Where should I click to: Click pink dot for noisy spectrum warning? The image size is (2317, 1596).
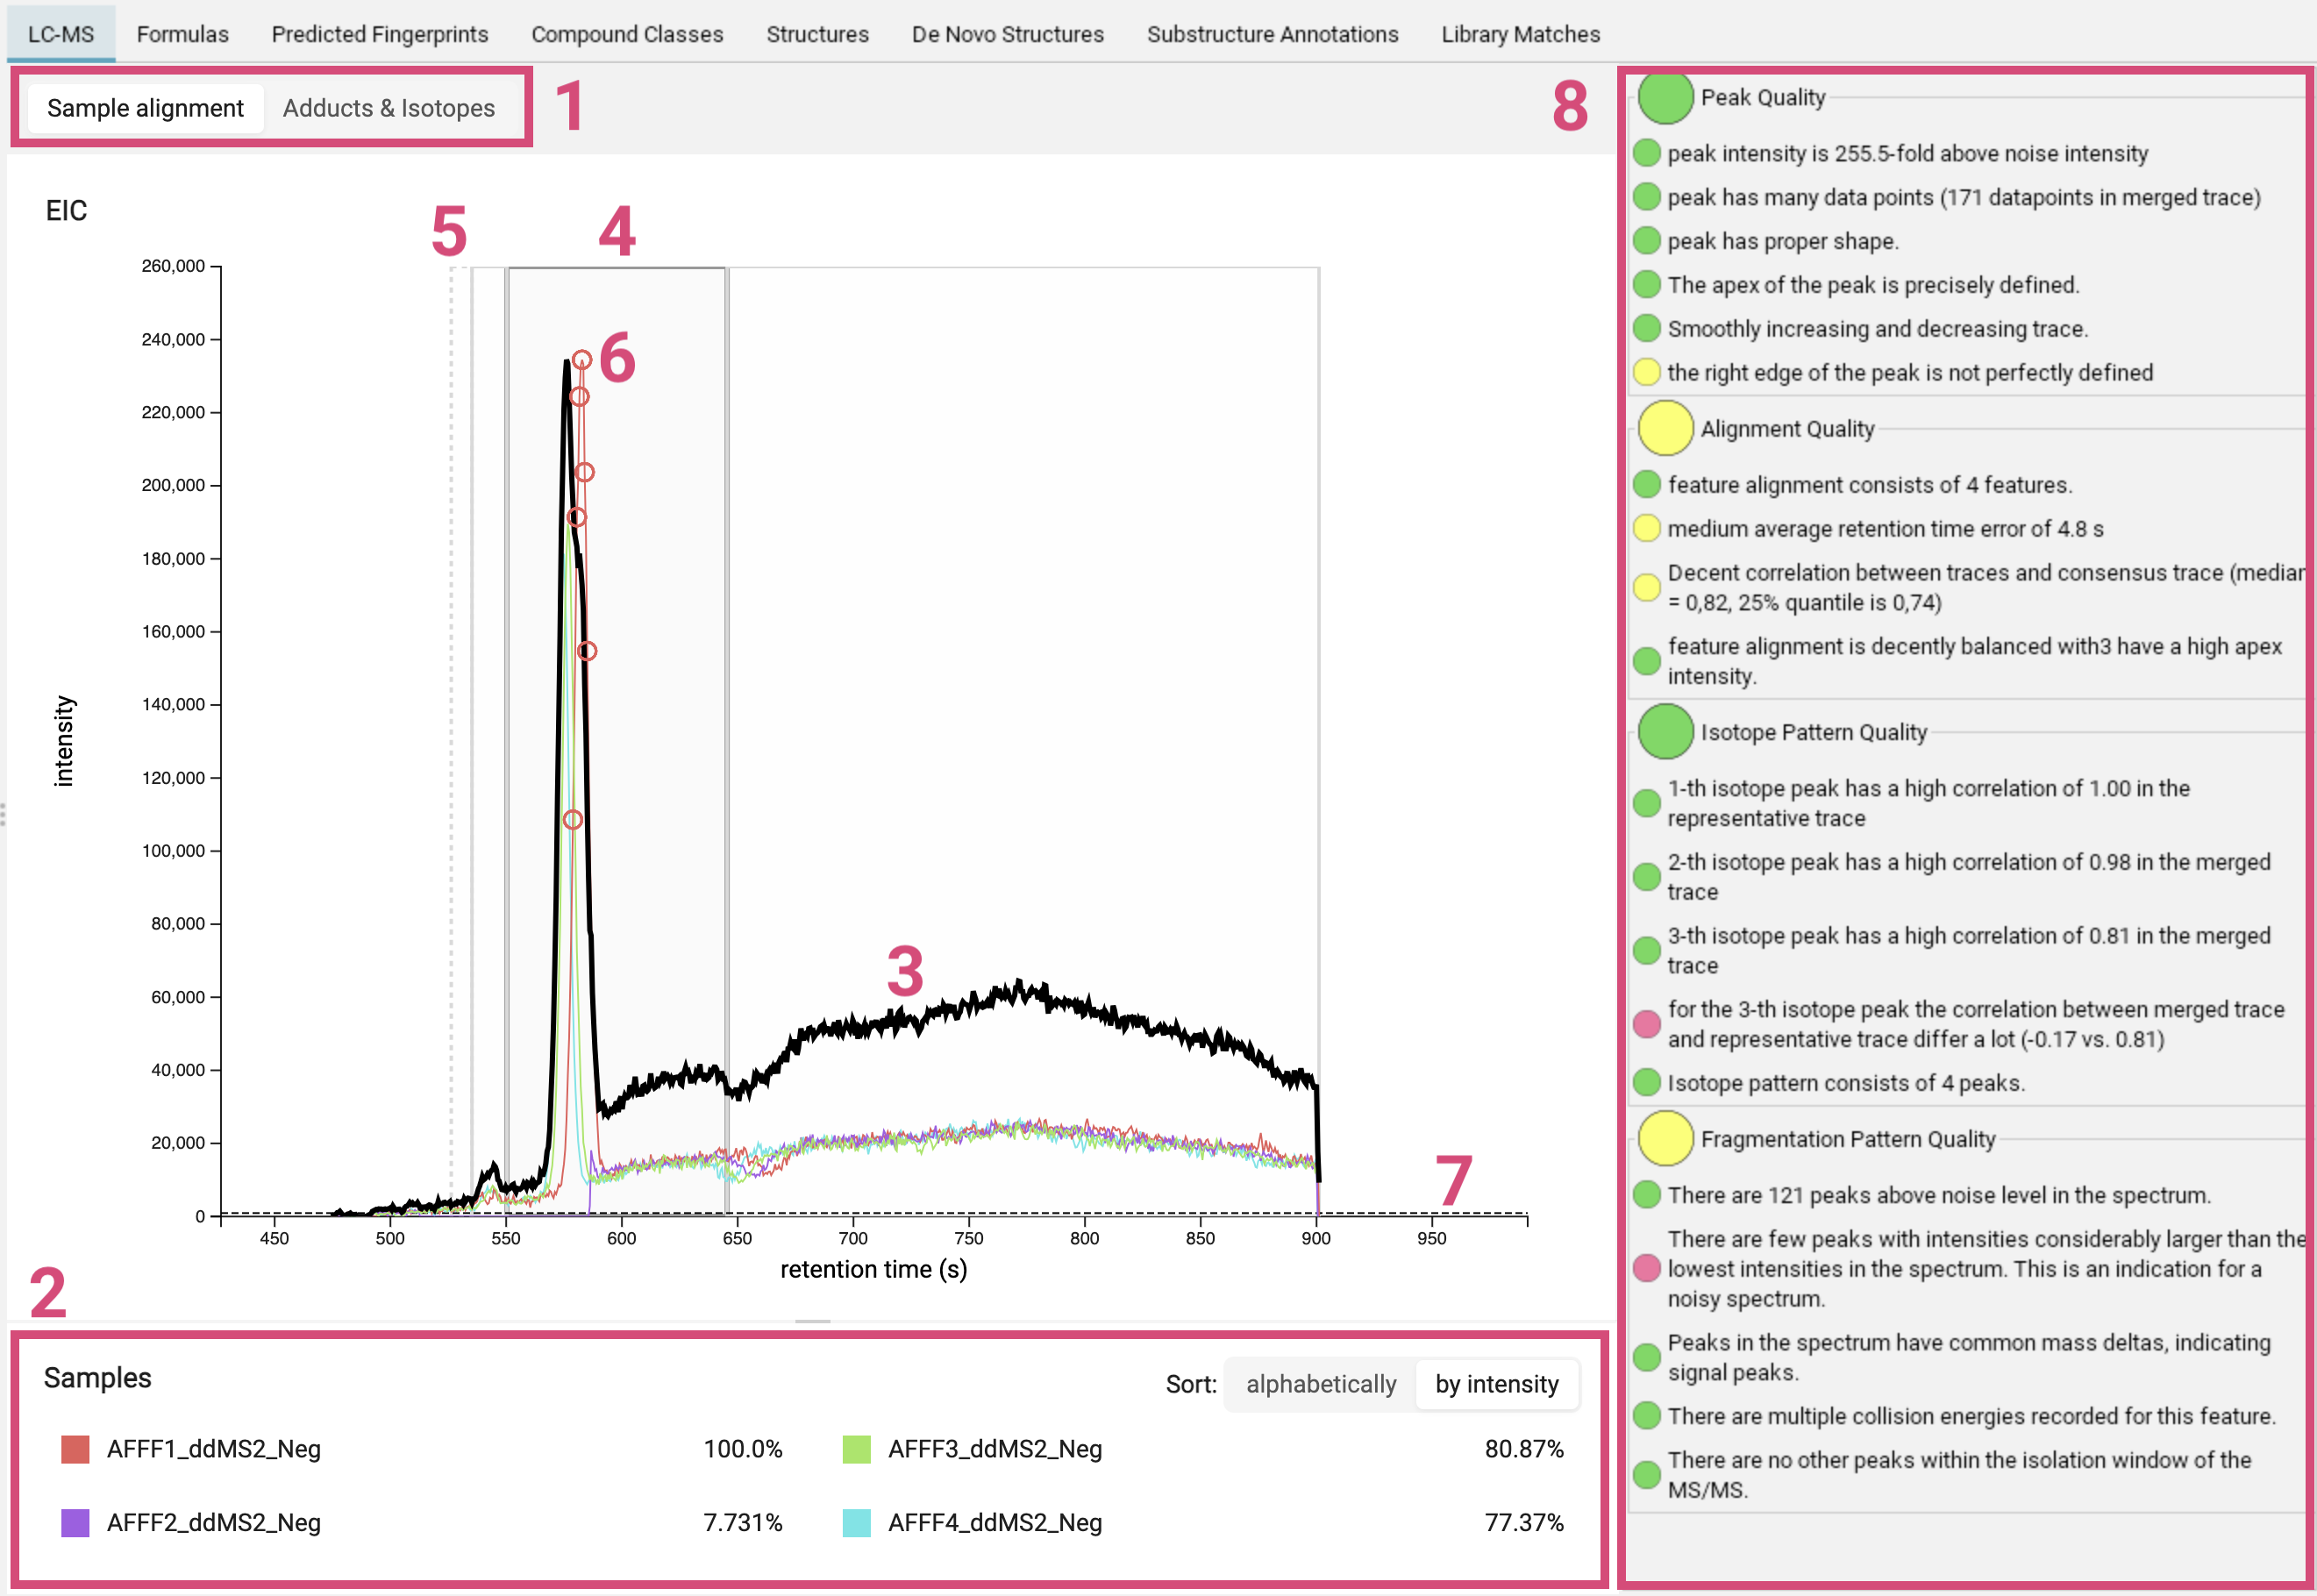(x=1646, y=1269)
